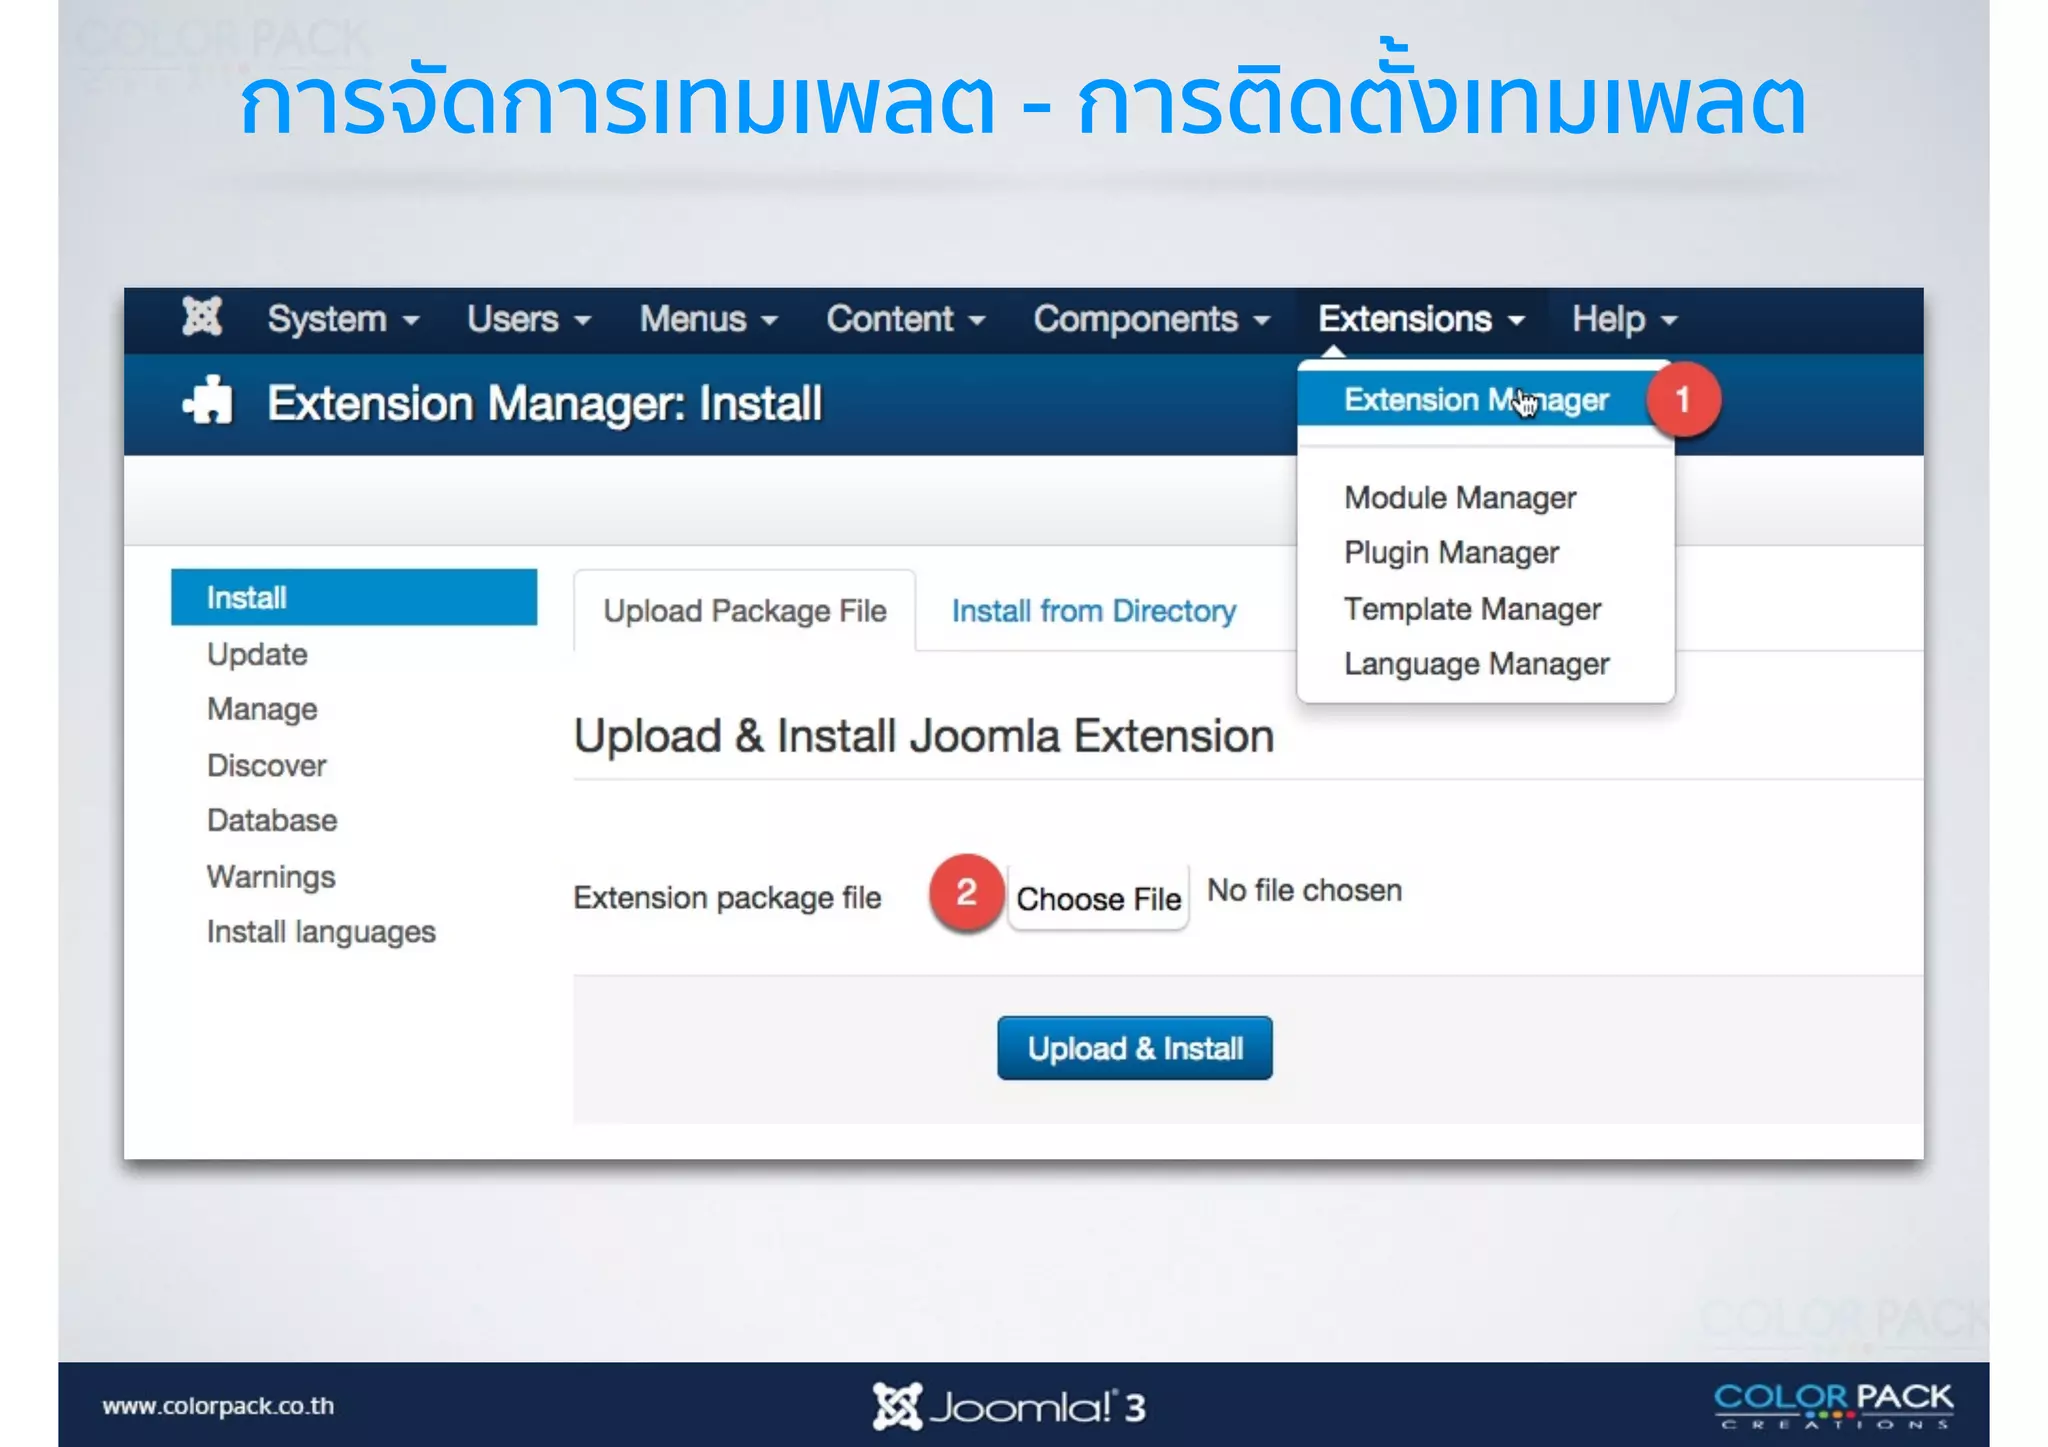The height and width of the screenshot is (1447, 2048).
Task: Click the puzzle piece Extension Manager icon
Action: (208, 403)
